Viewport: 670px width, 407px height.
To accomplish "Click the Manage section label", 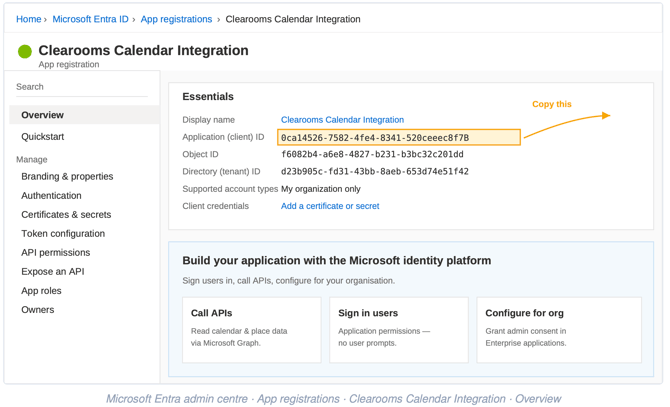I will (x=32, y=159).
